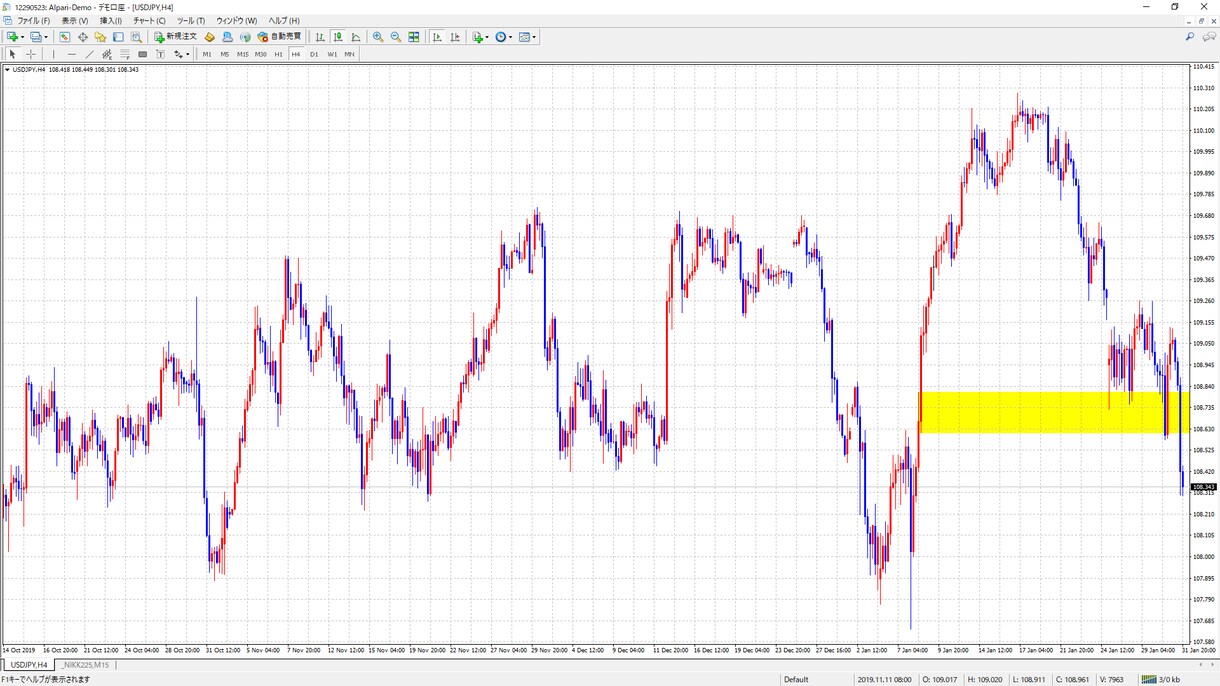Switch timeframe to H1
This screenshot has width=1220, height=686.
pos(279,54)
